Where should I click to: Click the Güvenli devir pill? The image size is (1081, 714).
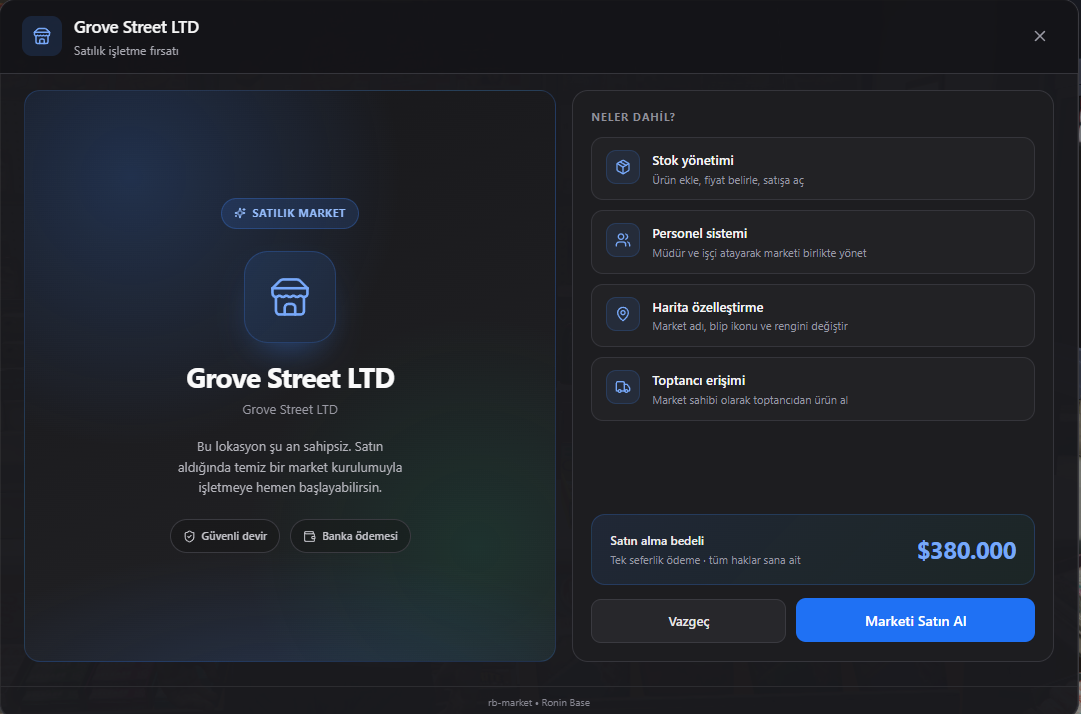[225, 536]
